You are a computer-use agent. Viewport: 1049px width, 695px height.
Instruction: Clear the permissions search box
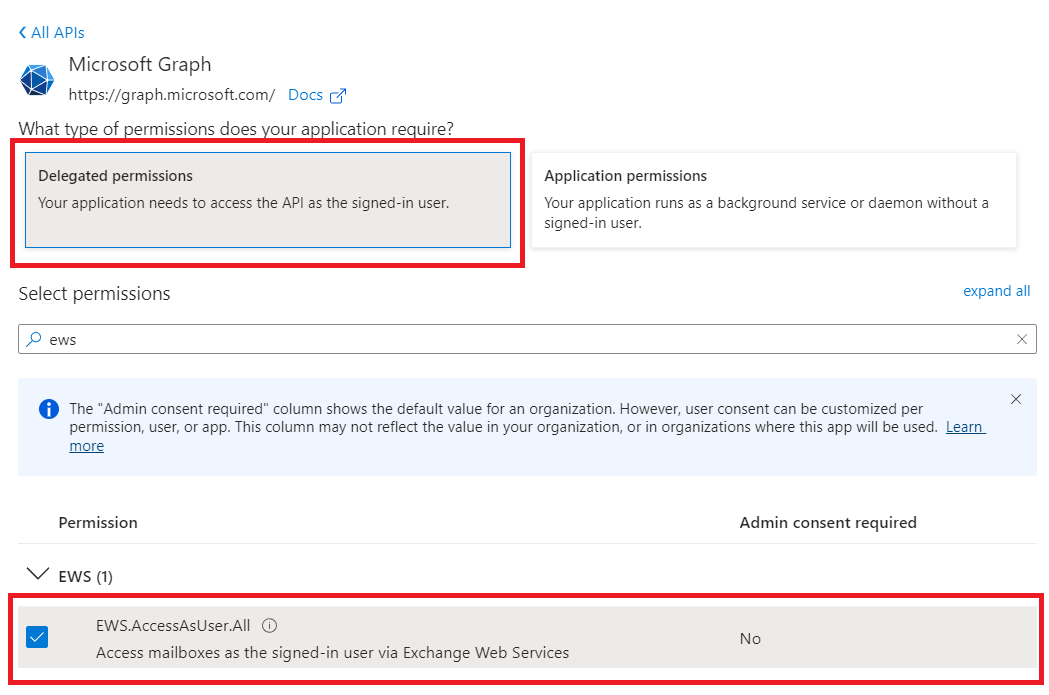(x=1022, y=339)
